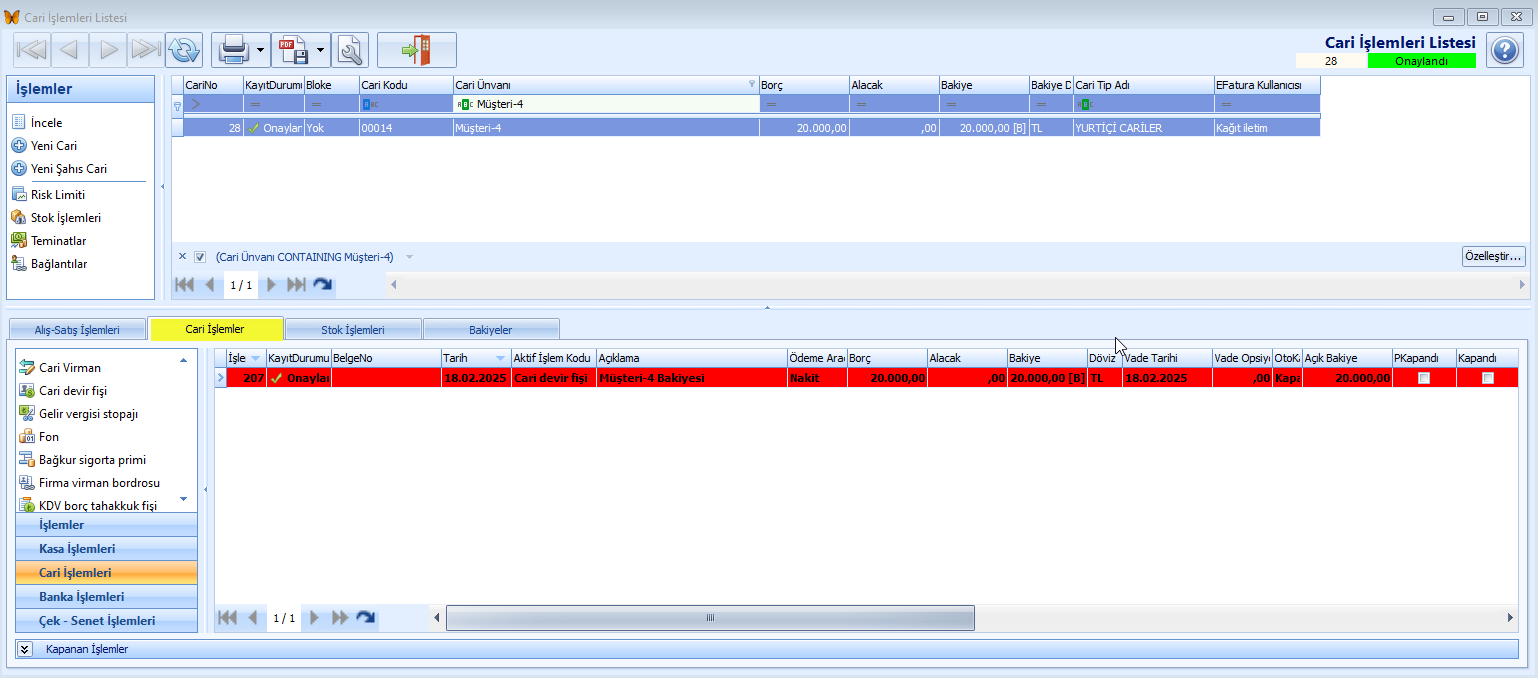Switch to the Alış-Satış İşlemleri tab
Image resolution: width=1538 pixels, height=678 pixels.
pyautogui.click(x=77, y=329)
